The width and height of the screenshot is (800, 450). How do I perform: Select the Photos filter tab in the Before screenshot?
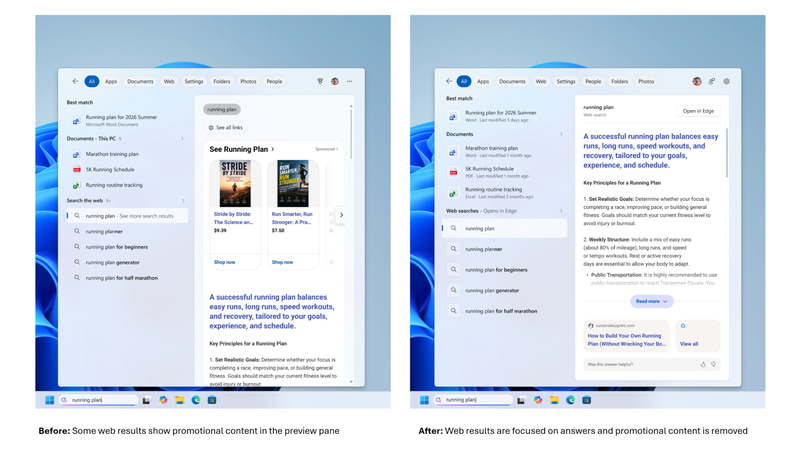tap(248, 81)
